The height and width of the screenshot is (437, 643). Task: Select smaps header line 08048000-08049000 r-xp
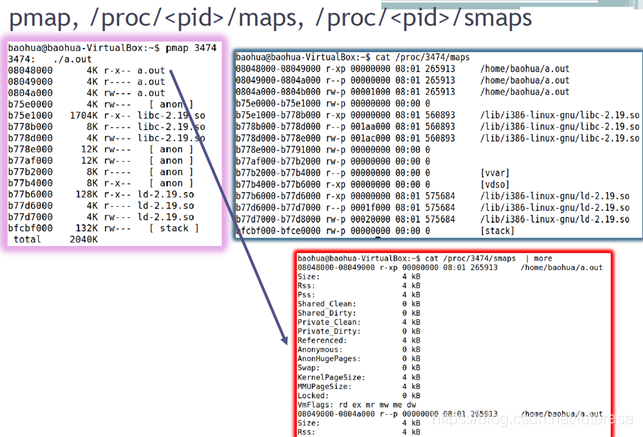pos(450,268)
